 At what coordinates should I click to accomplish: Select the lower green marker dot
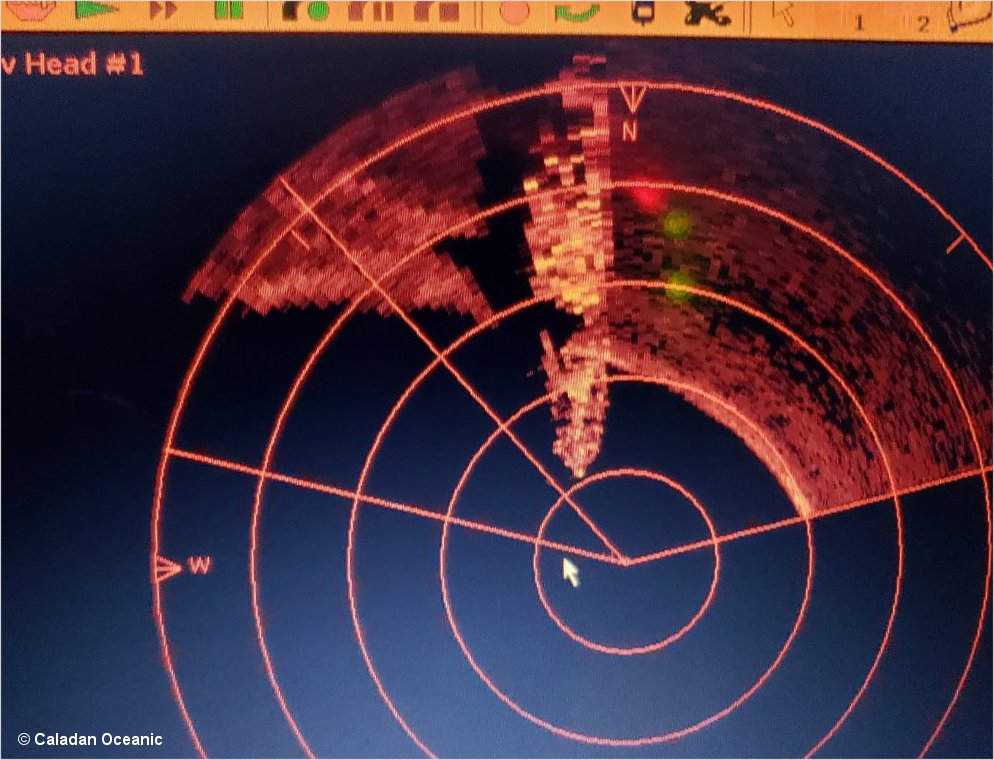[680, 285]
